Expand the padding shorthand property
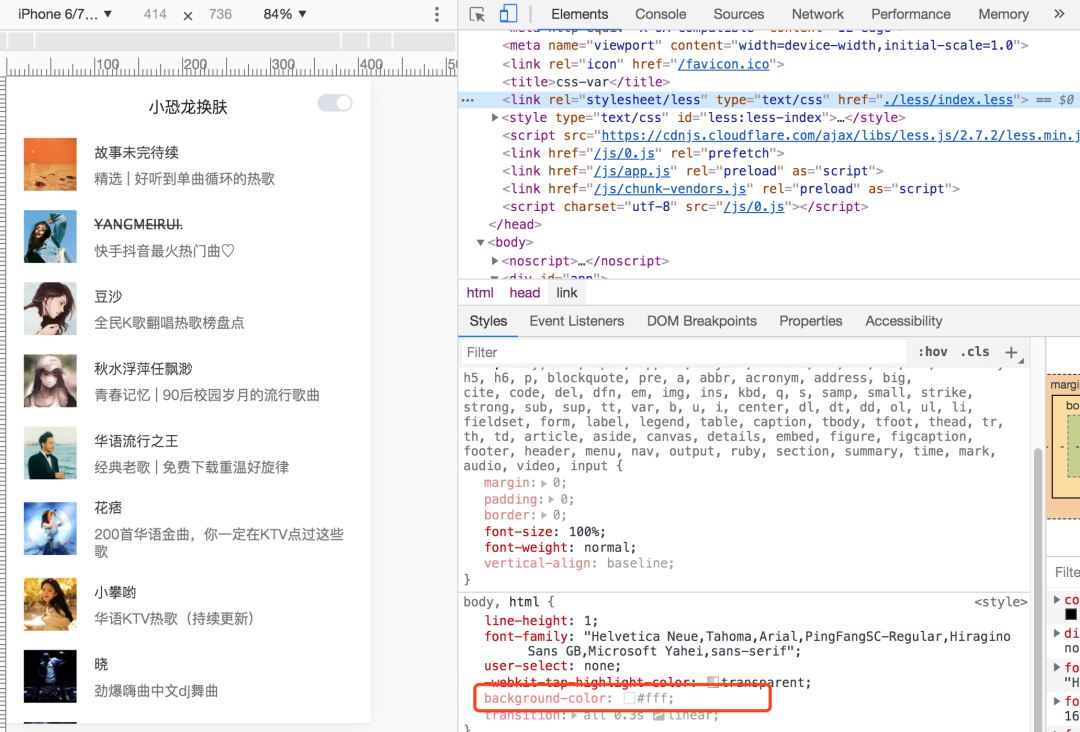Image resolution: width=1080 pixels, height=732 pixels. coord(551,499)
